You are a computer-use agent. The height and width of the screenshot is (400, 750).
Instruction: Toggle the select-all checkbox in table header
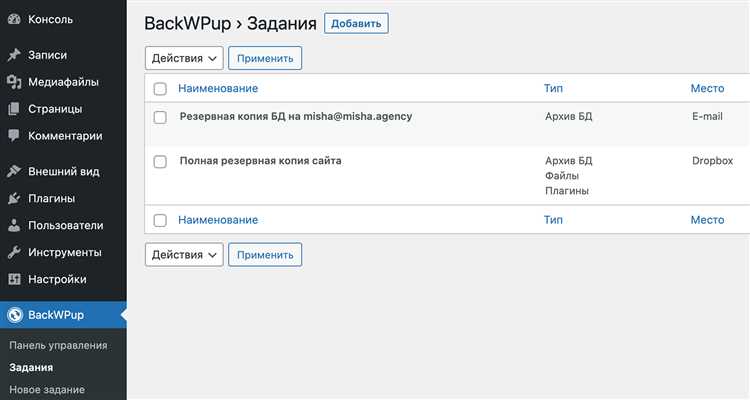tap(160, 89)
